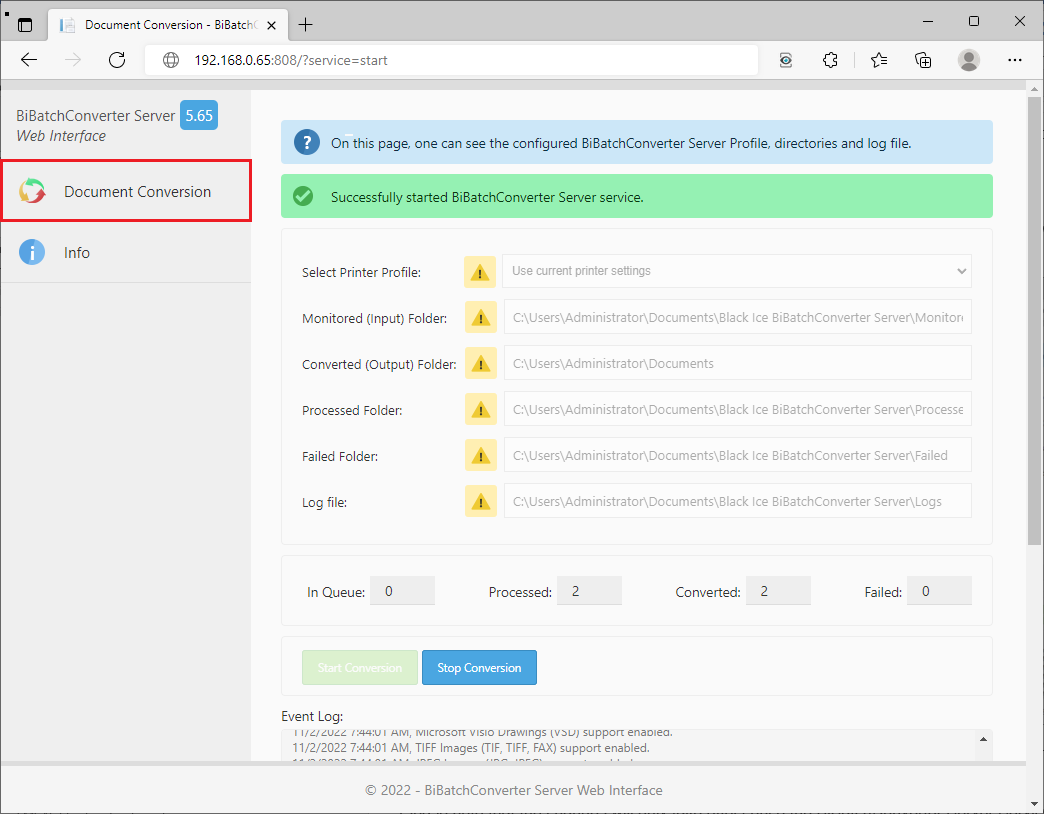The image size is (1044, 814).
Task: Click the blue Info icon in sidebar
Action: 32,253
